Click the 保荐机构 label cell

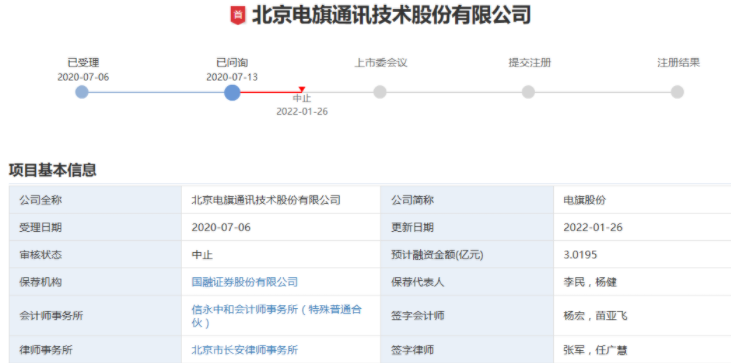96,282
